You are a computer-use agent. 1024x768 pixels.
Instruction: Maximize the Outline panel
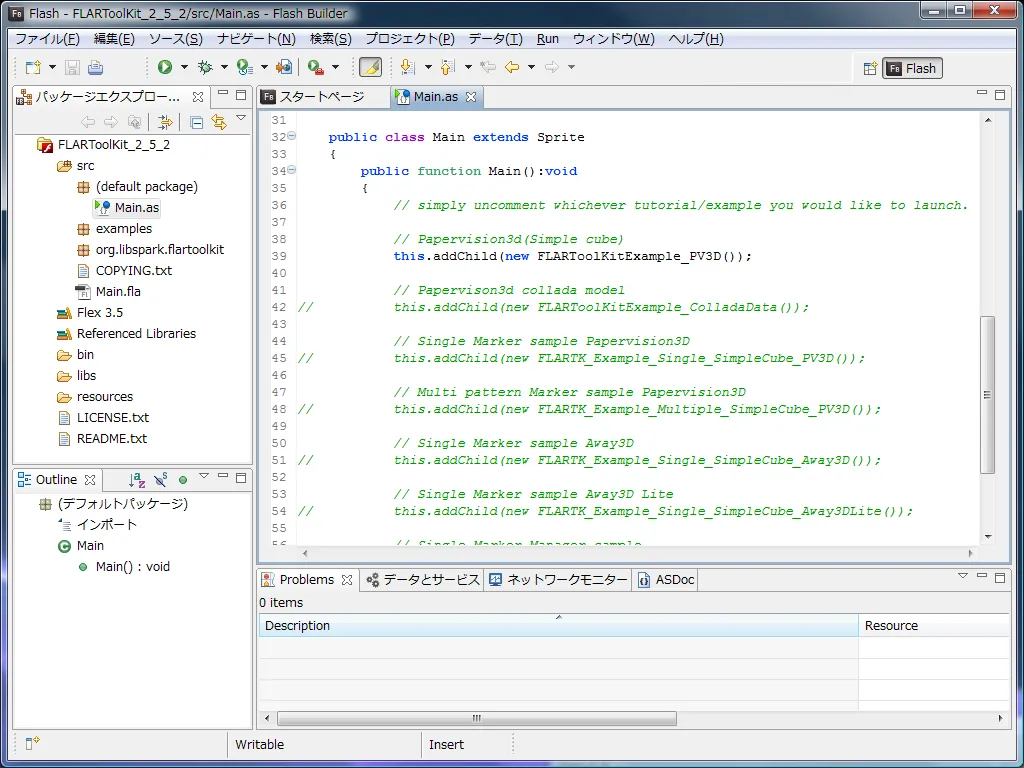[241, 478]
